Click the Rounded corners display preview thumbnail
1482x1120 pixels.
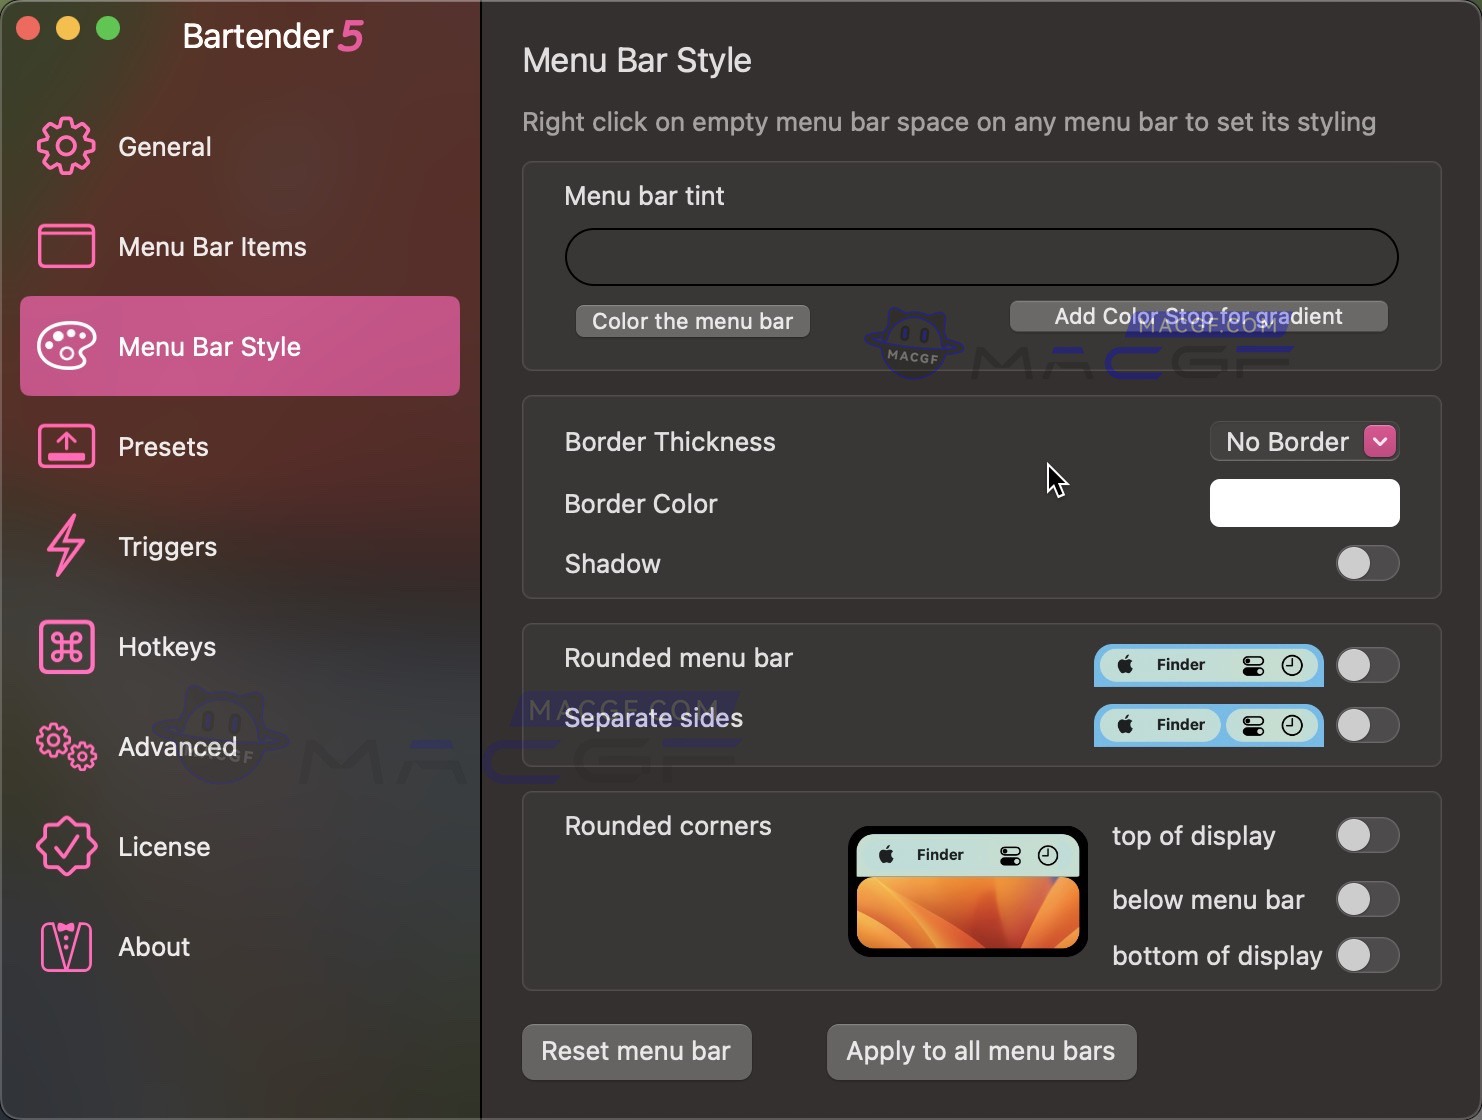tap(967, 891)
